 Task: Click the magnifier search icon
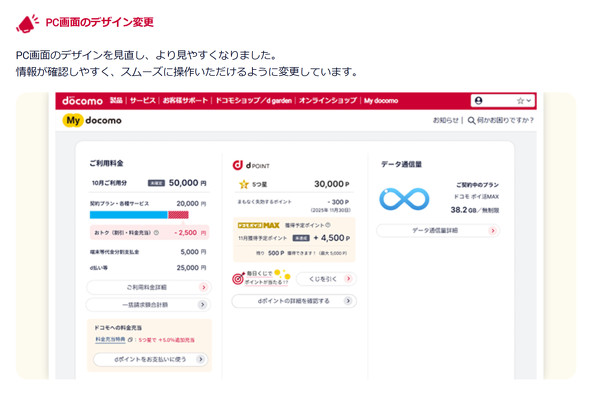coord(471,120)
